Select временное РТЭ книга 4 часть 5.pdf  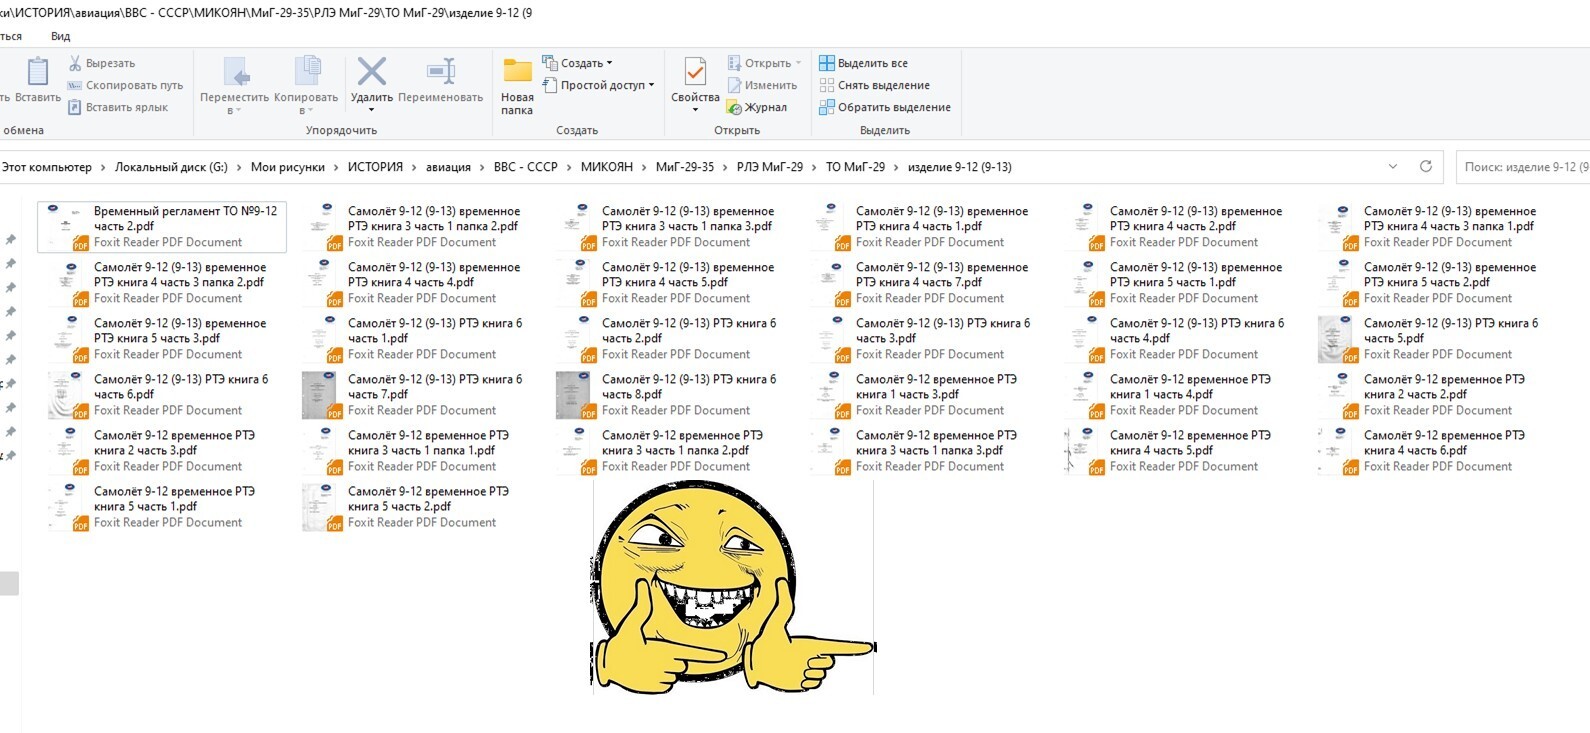click(x=671, y=283)
